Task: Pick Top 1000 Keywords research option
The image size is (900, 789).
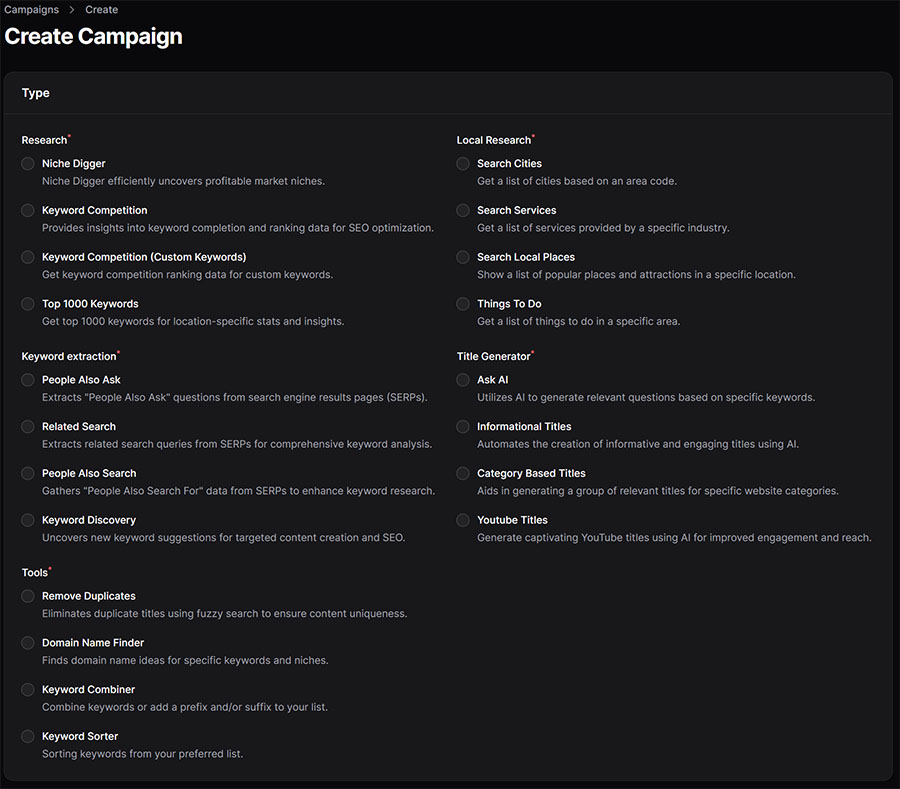Action: pyautogui.click(x=27, y=303)
